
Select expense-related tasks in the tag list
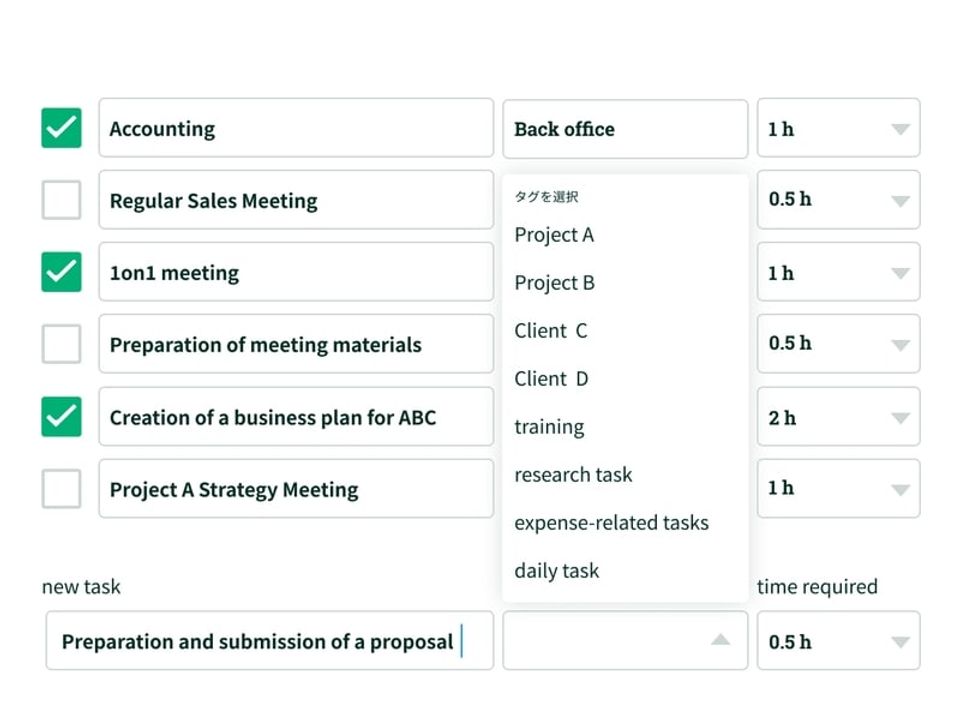click(611, 523)
